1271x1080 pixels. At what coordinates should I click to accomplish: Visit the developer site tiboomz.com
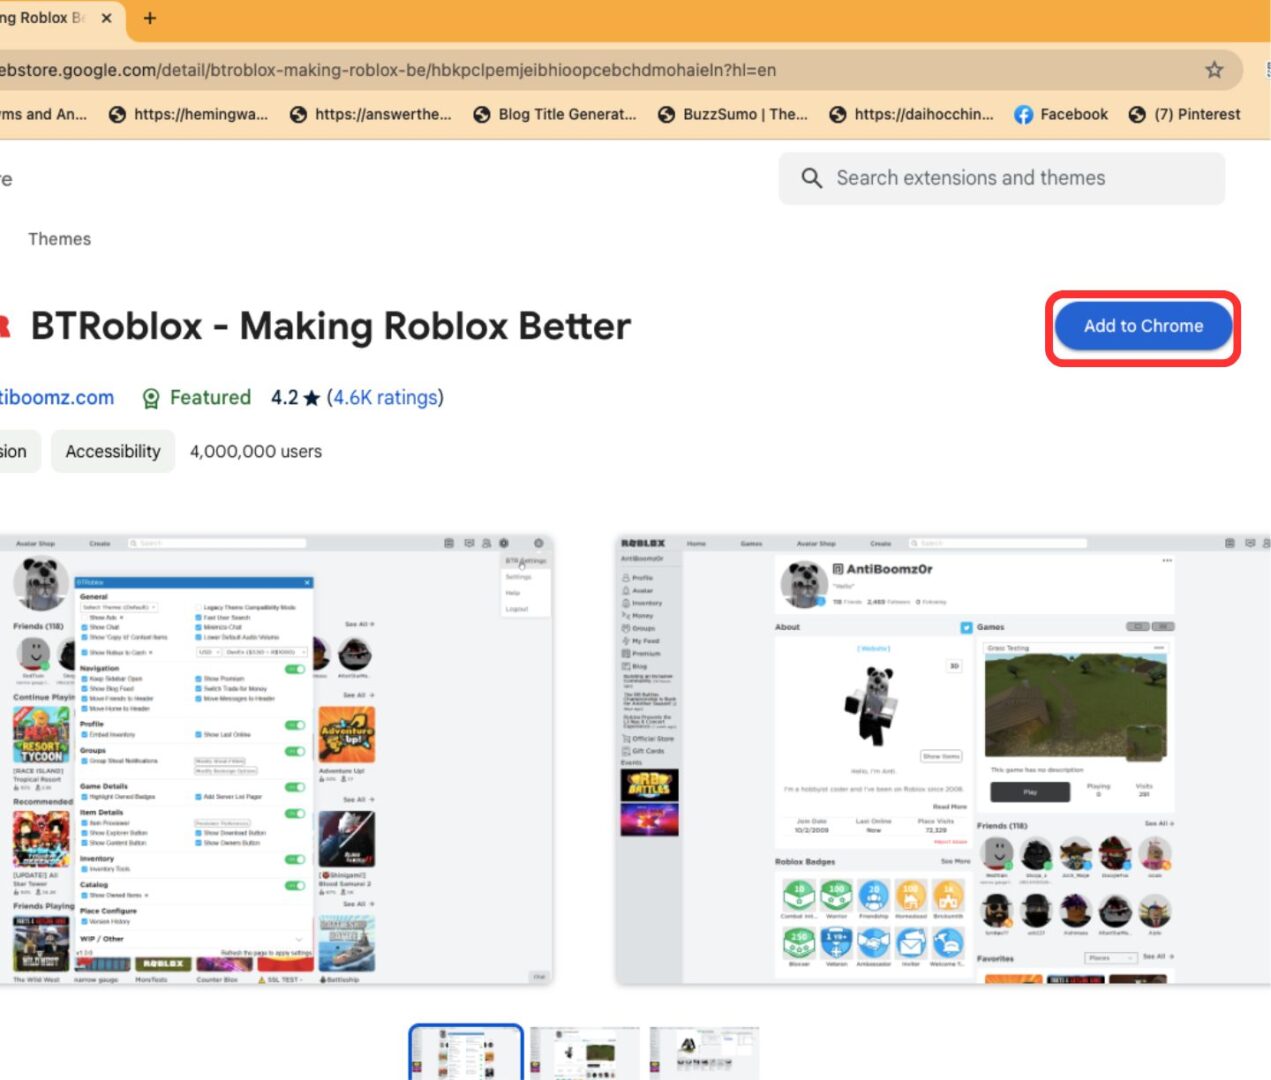pyautogui.click(x=57, y=397)
